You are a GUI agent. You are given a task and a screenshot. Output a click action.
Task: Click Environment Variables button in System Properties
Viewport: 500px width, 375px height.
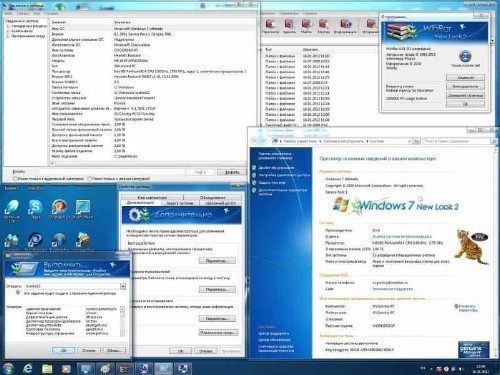tap(218, 333)
